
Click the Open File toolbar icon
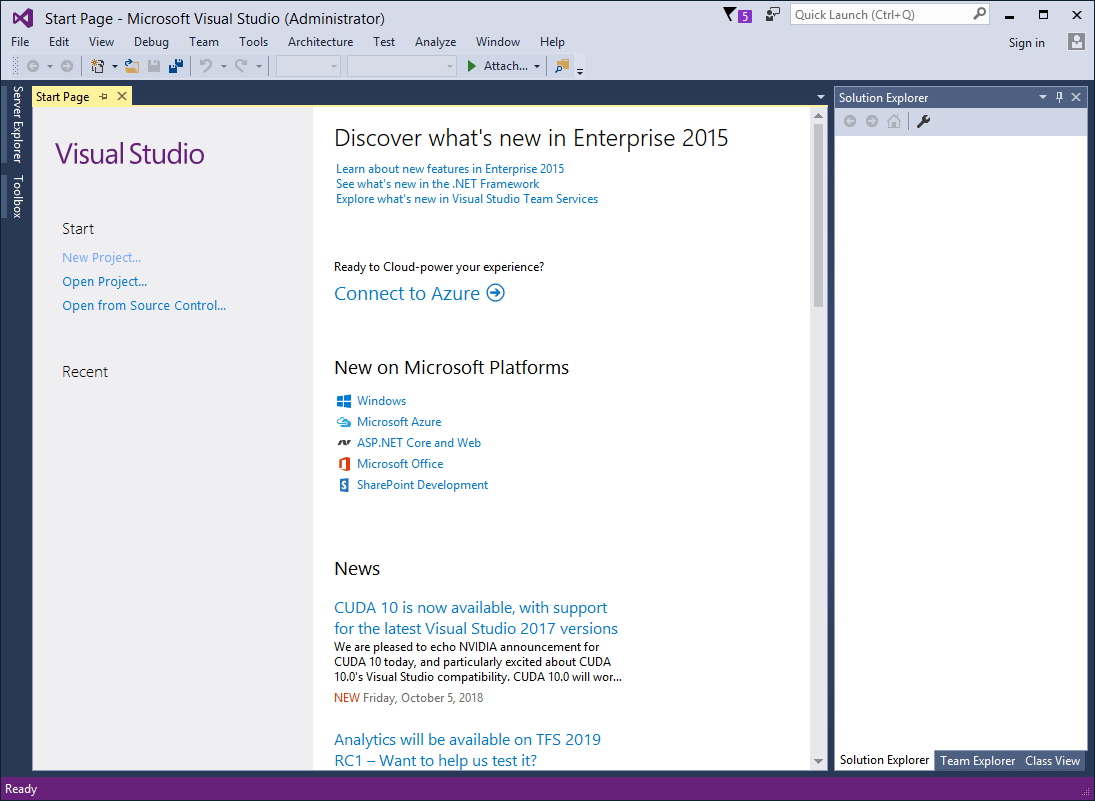[132, 66]
